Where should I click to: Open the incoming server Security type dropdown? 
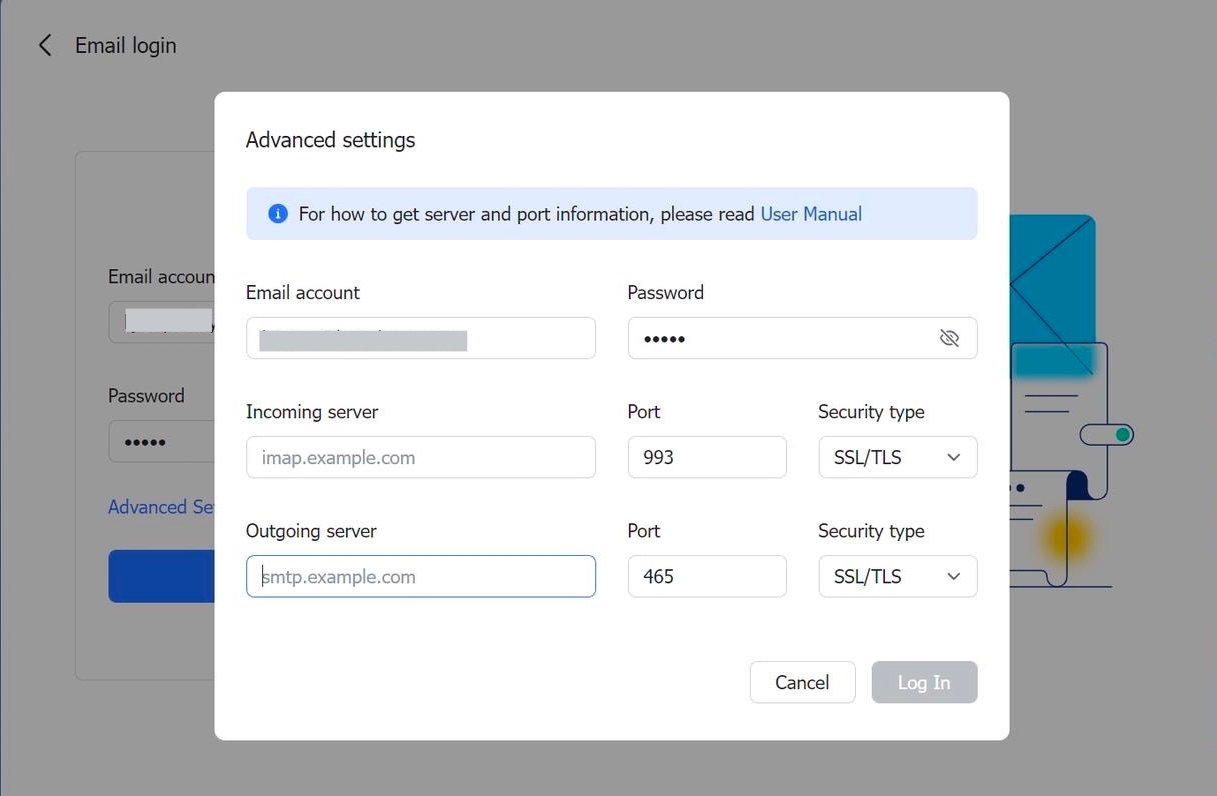tap(896, 457)
